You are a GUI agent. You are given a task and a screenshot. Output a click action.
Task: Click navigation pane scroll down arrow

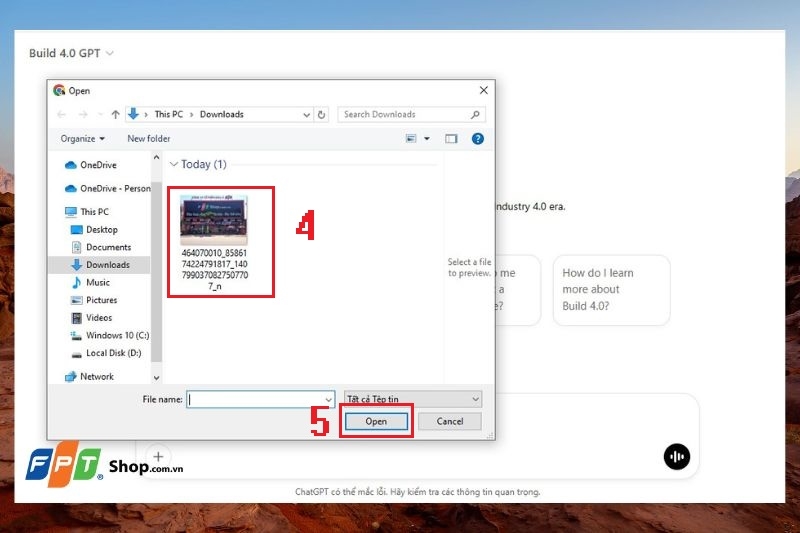coord(156,378)
